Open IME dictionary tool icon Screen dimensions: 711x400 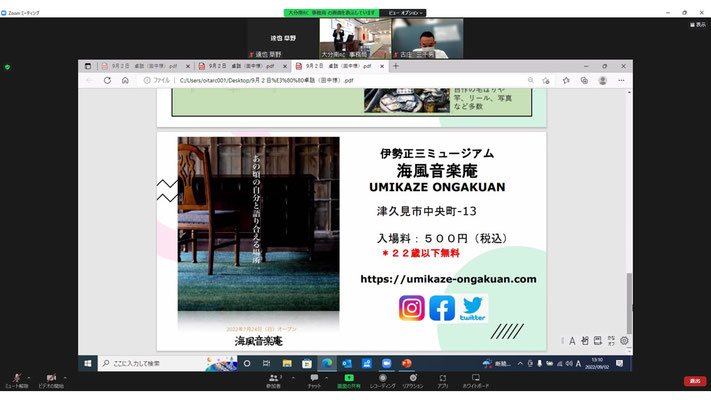pos(598,341)
